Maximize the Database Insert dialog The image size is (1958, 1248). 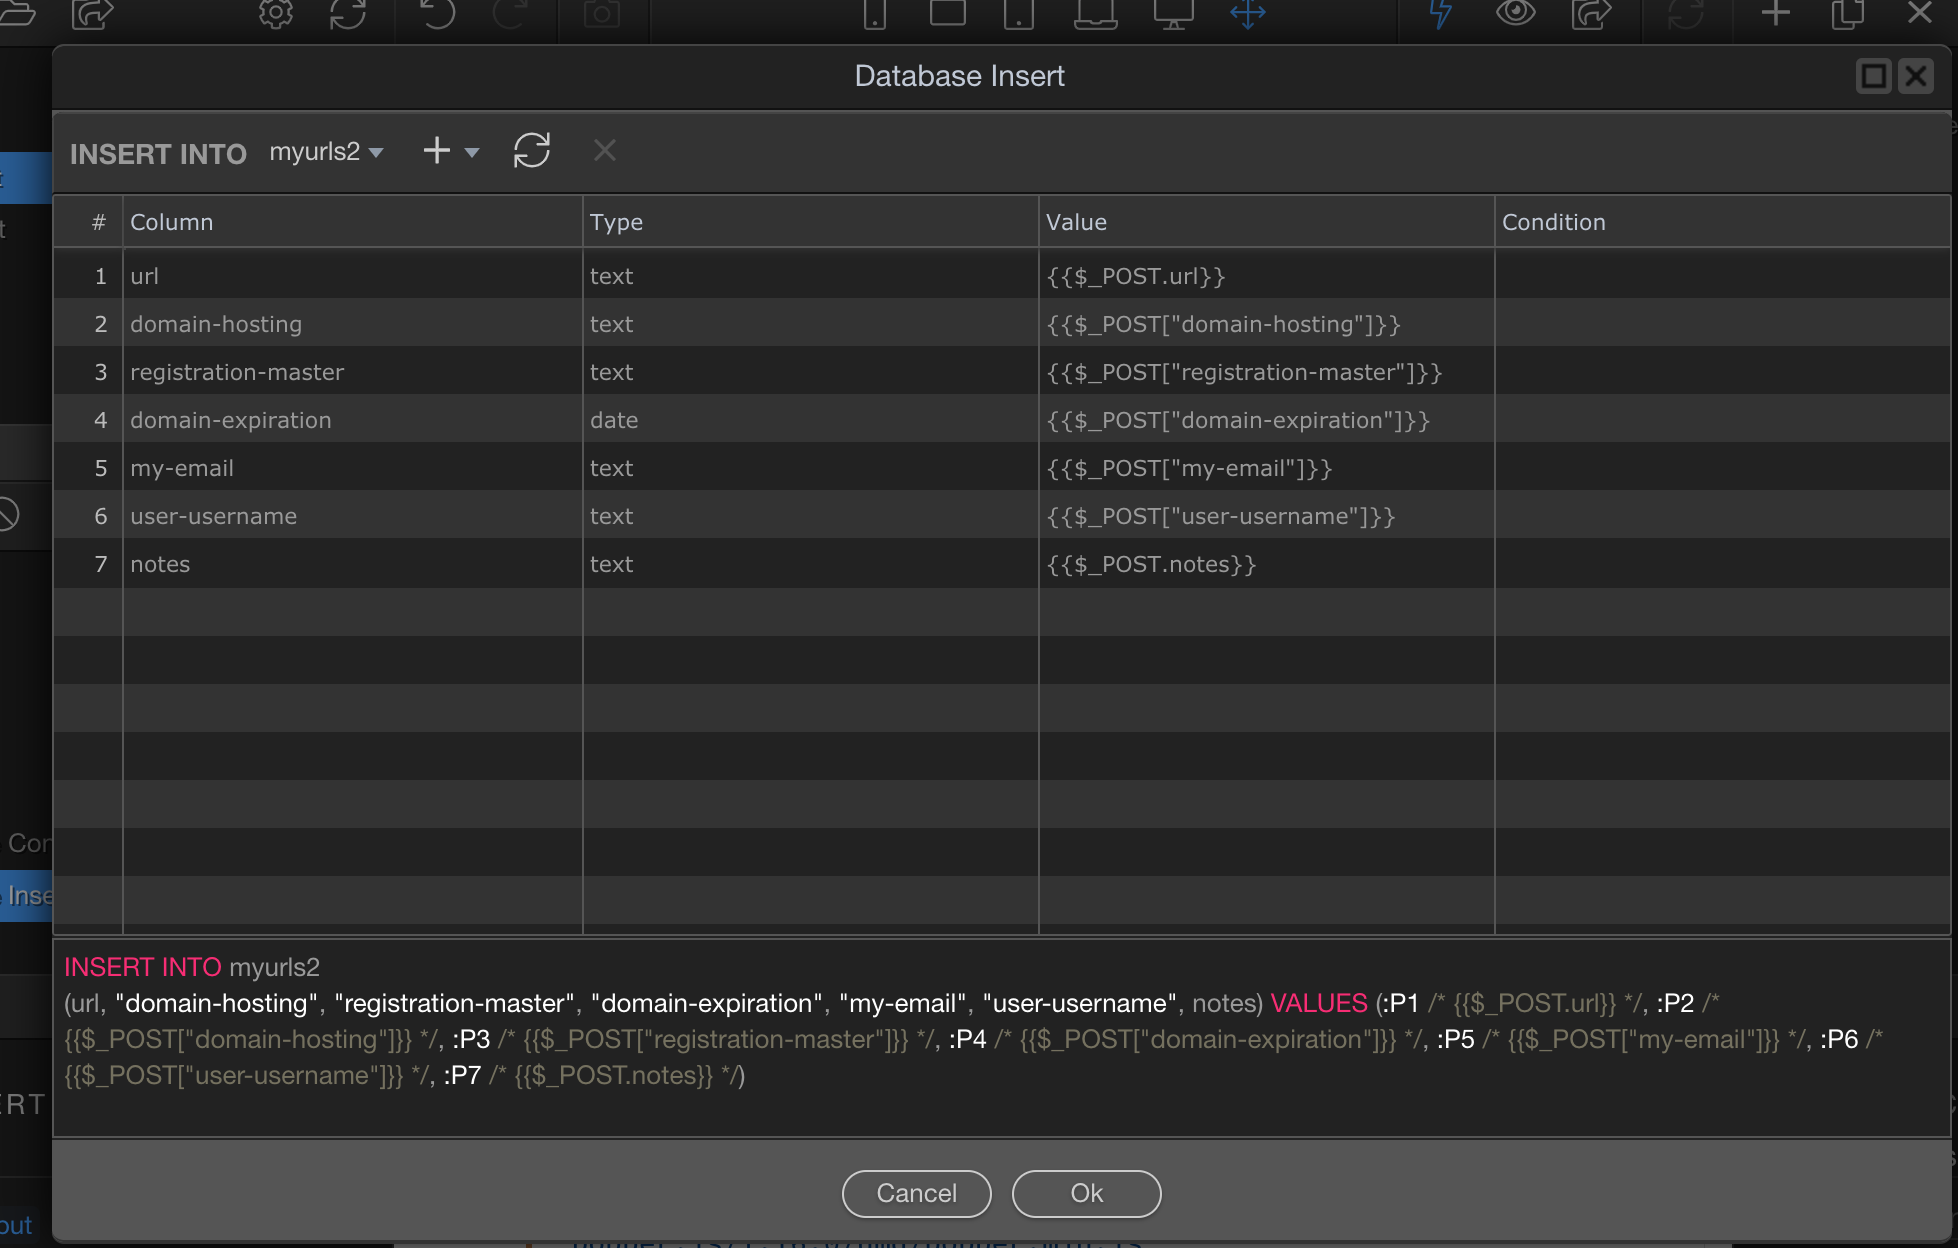tap(1873, 76)
